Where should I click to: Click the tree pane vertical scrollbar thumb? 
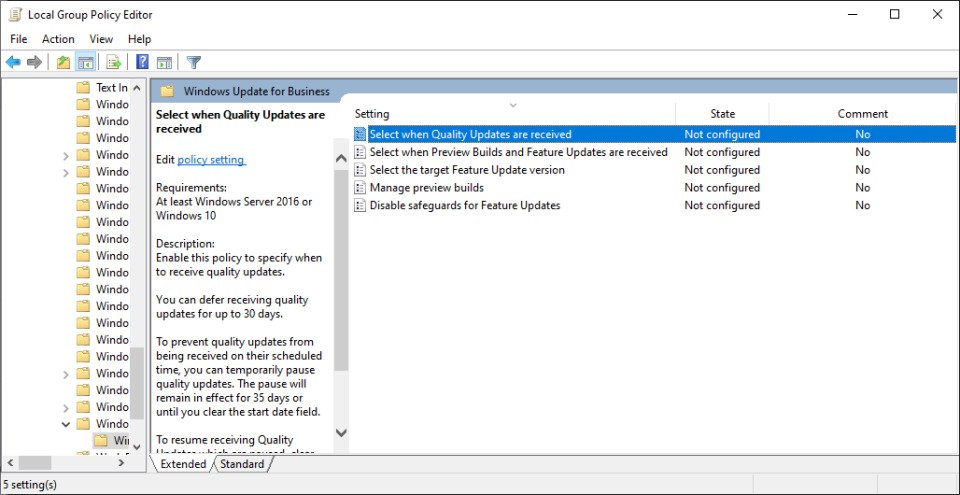click(x=137, y=383)
